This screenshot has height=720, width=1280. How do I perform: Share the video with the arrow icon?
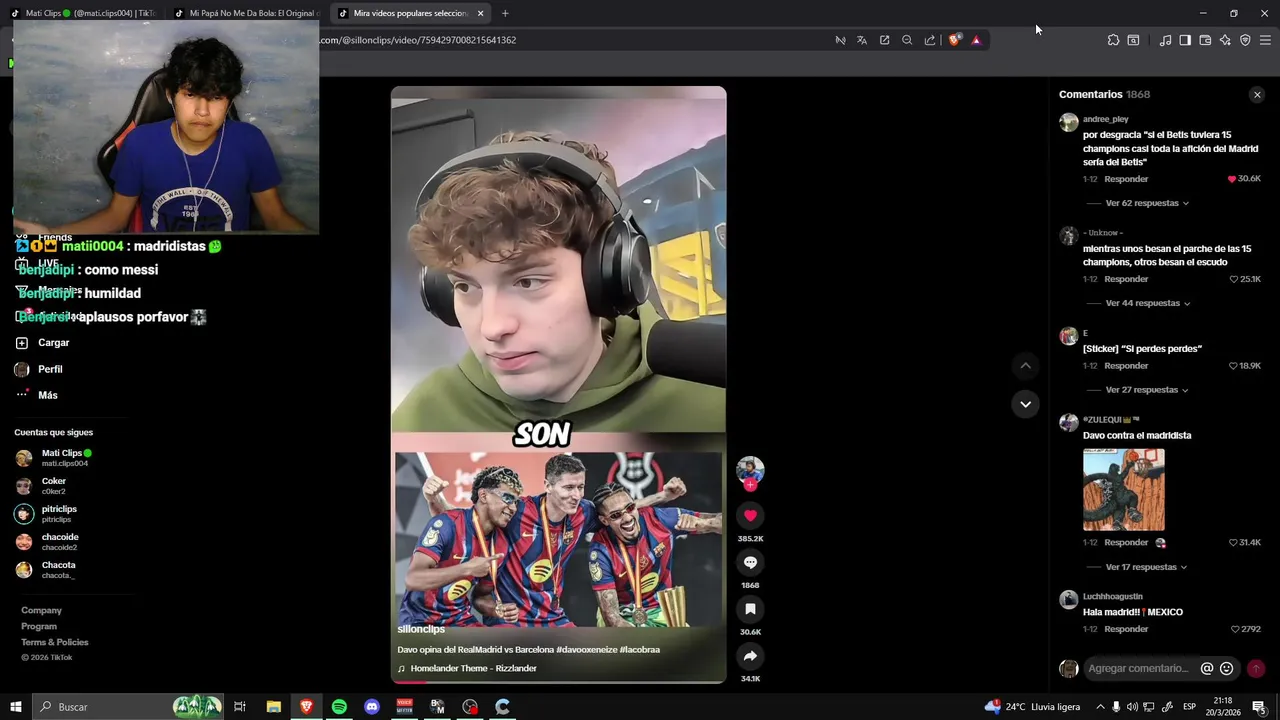(x=750, y=656)
